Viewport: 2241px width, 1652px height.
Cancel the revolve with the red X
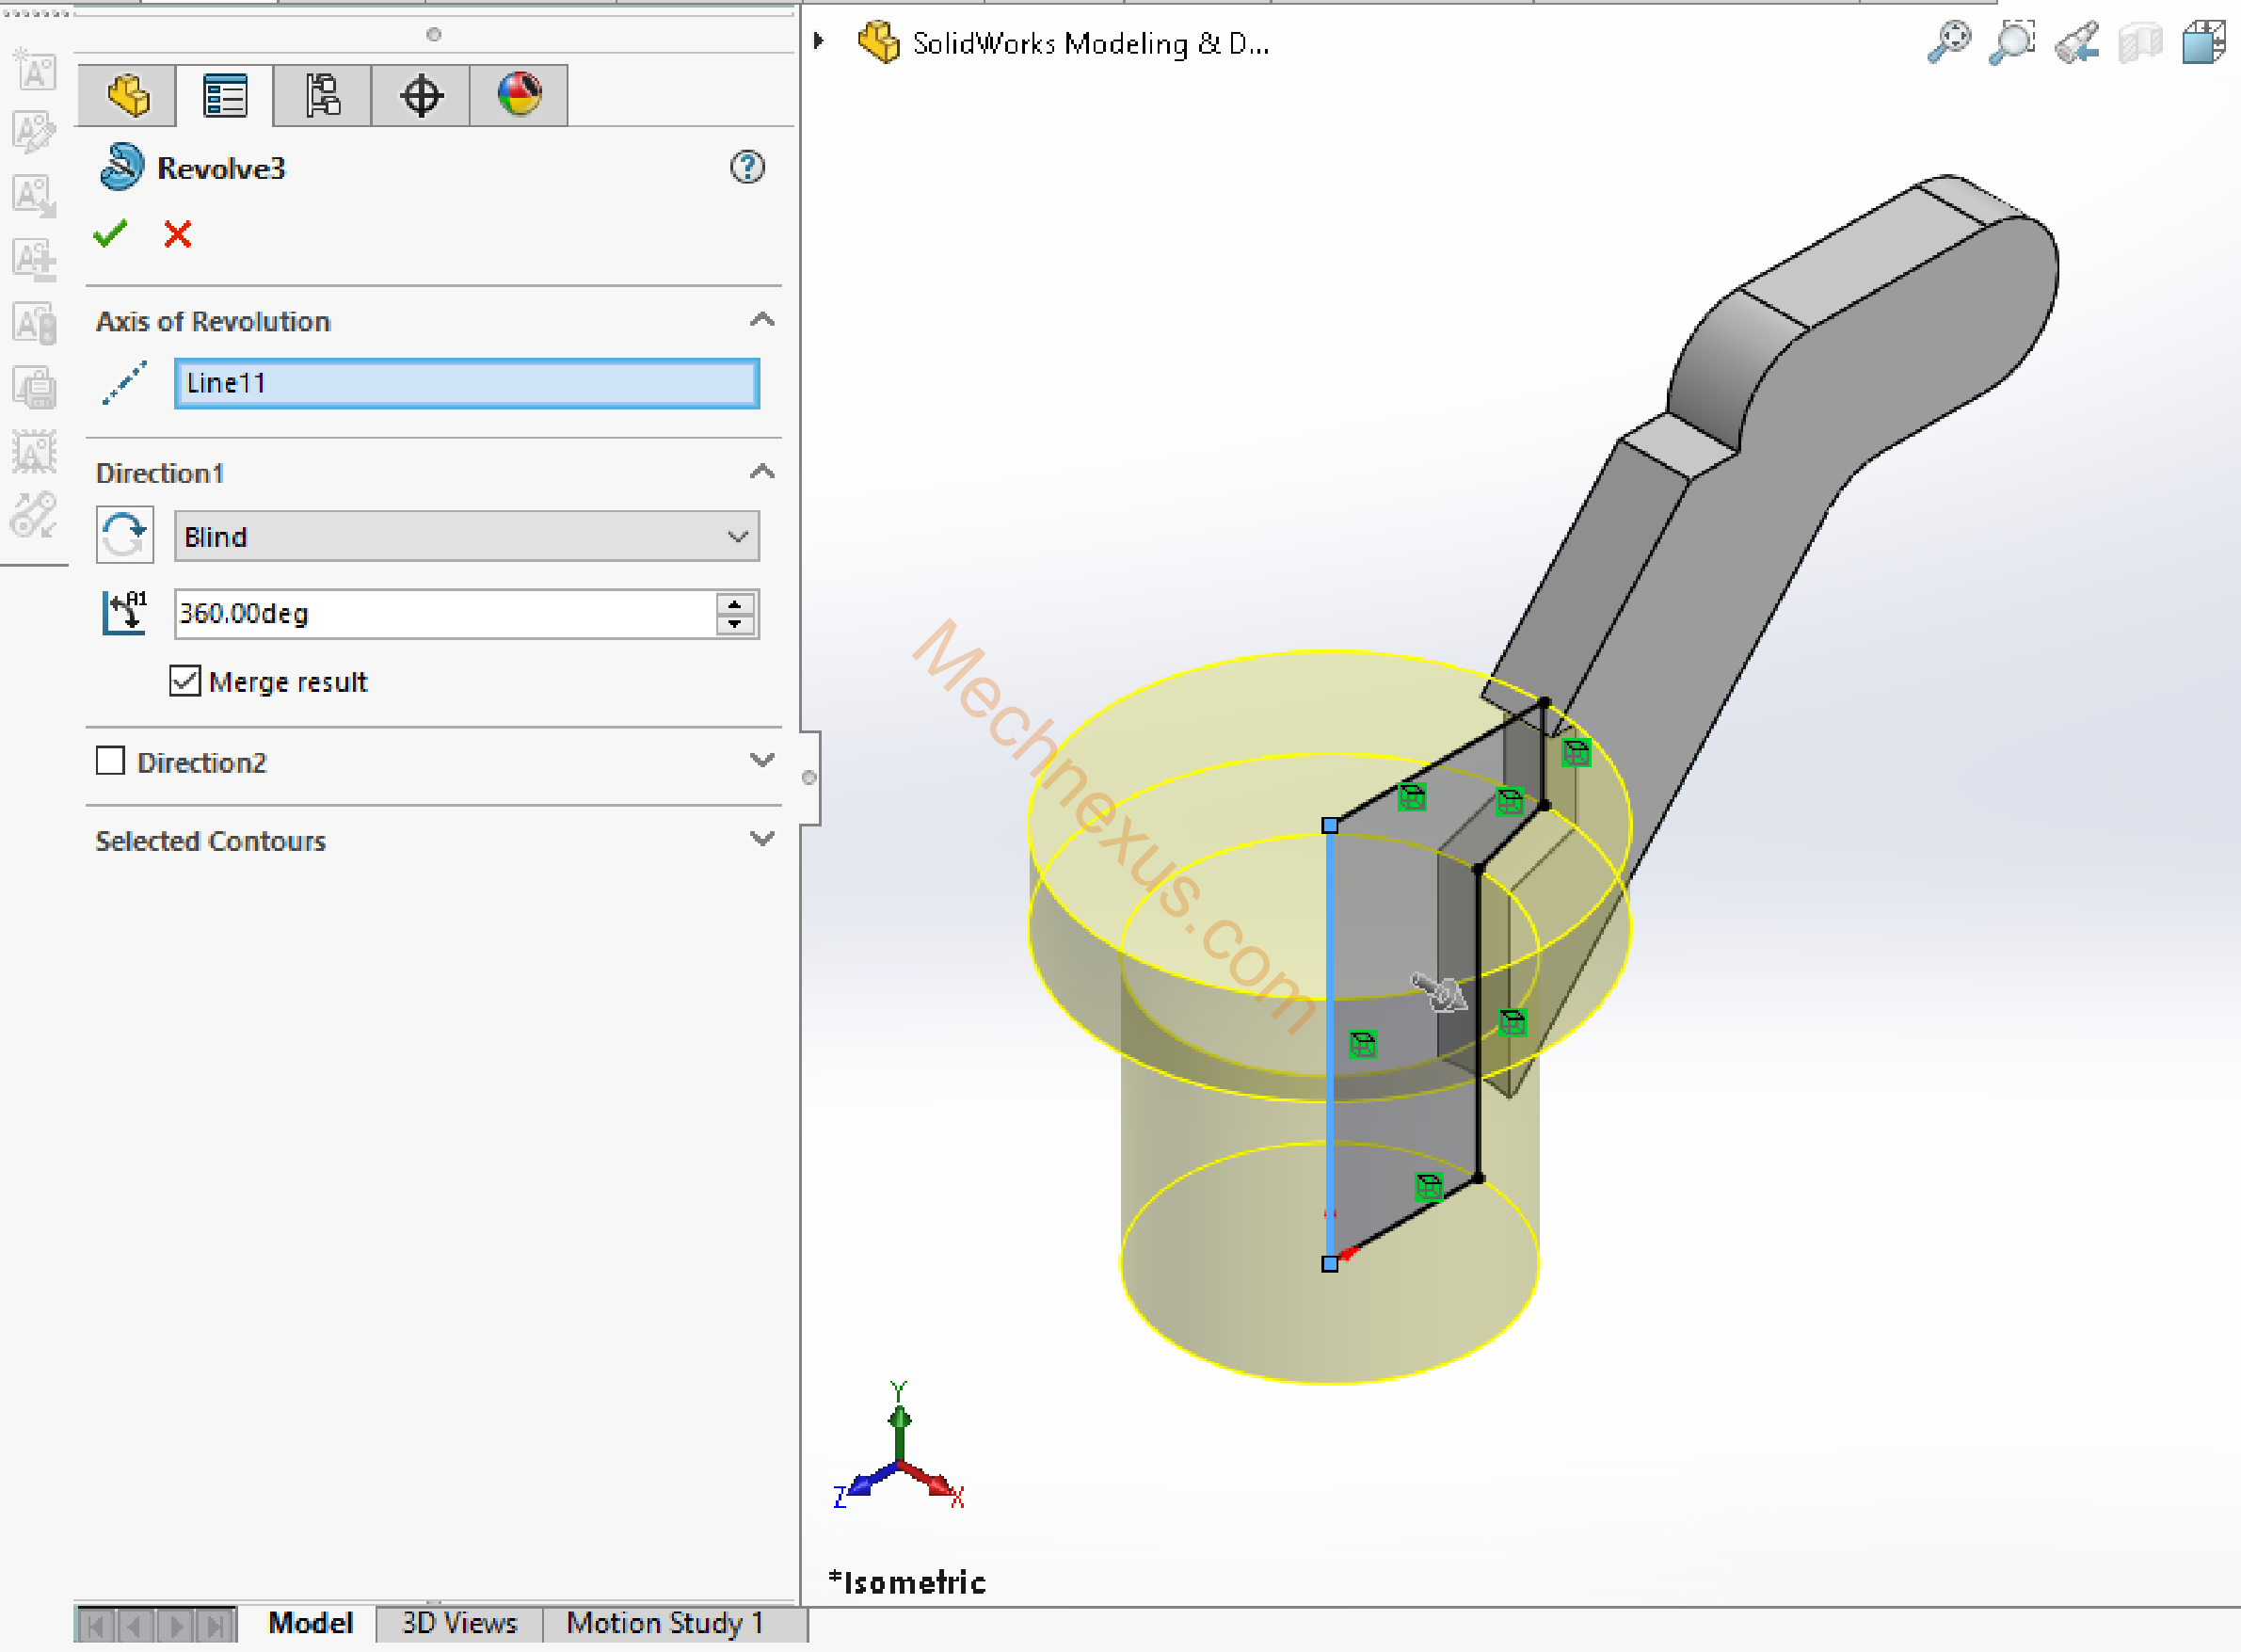(177, 234)
